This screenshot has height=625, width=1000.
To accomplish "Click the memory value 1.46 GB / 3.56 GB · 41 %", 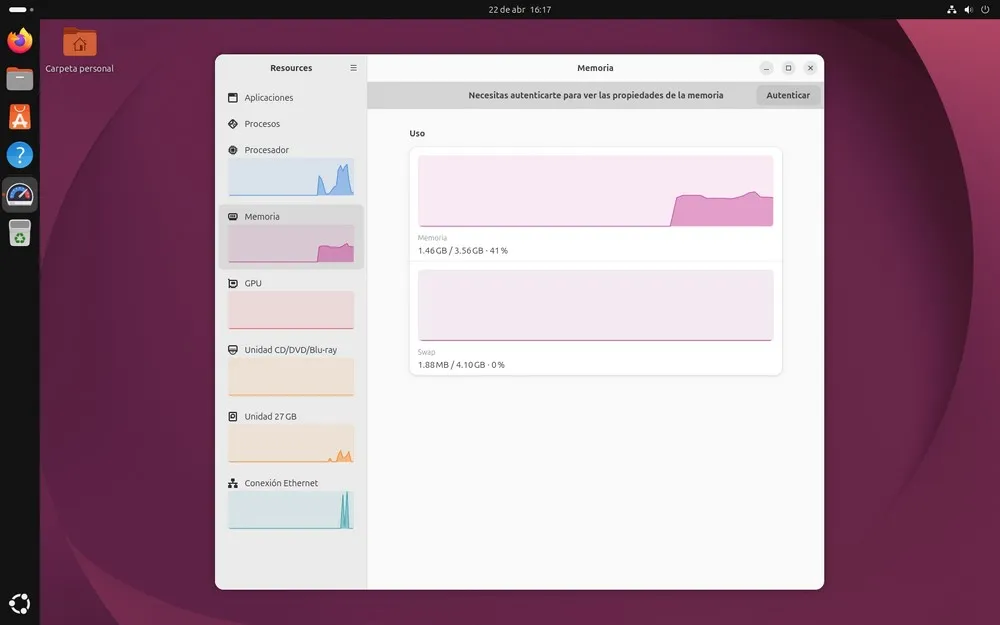I will pos(463,251).
